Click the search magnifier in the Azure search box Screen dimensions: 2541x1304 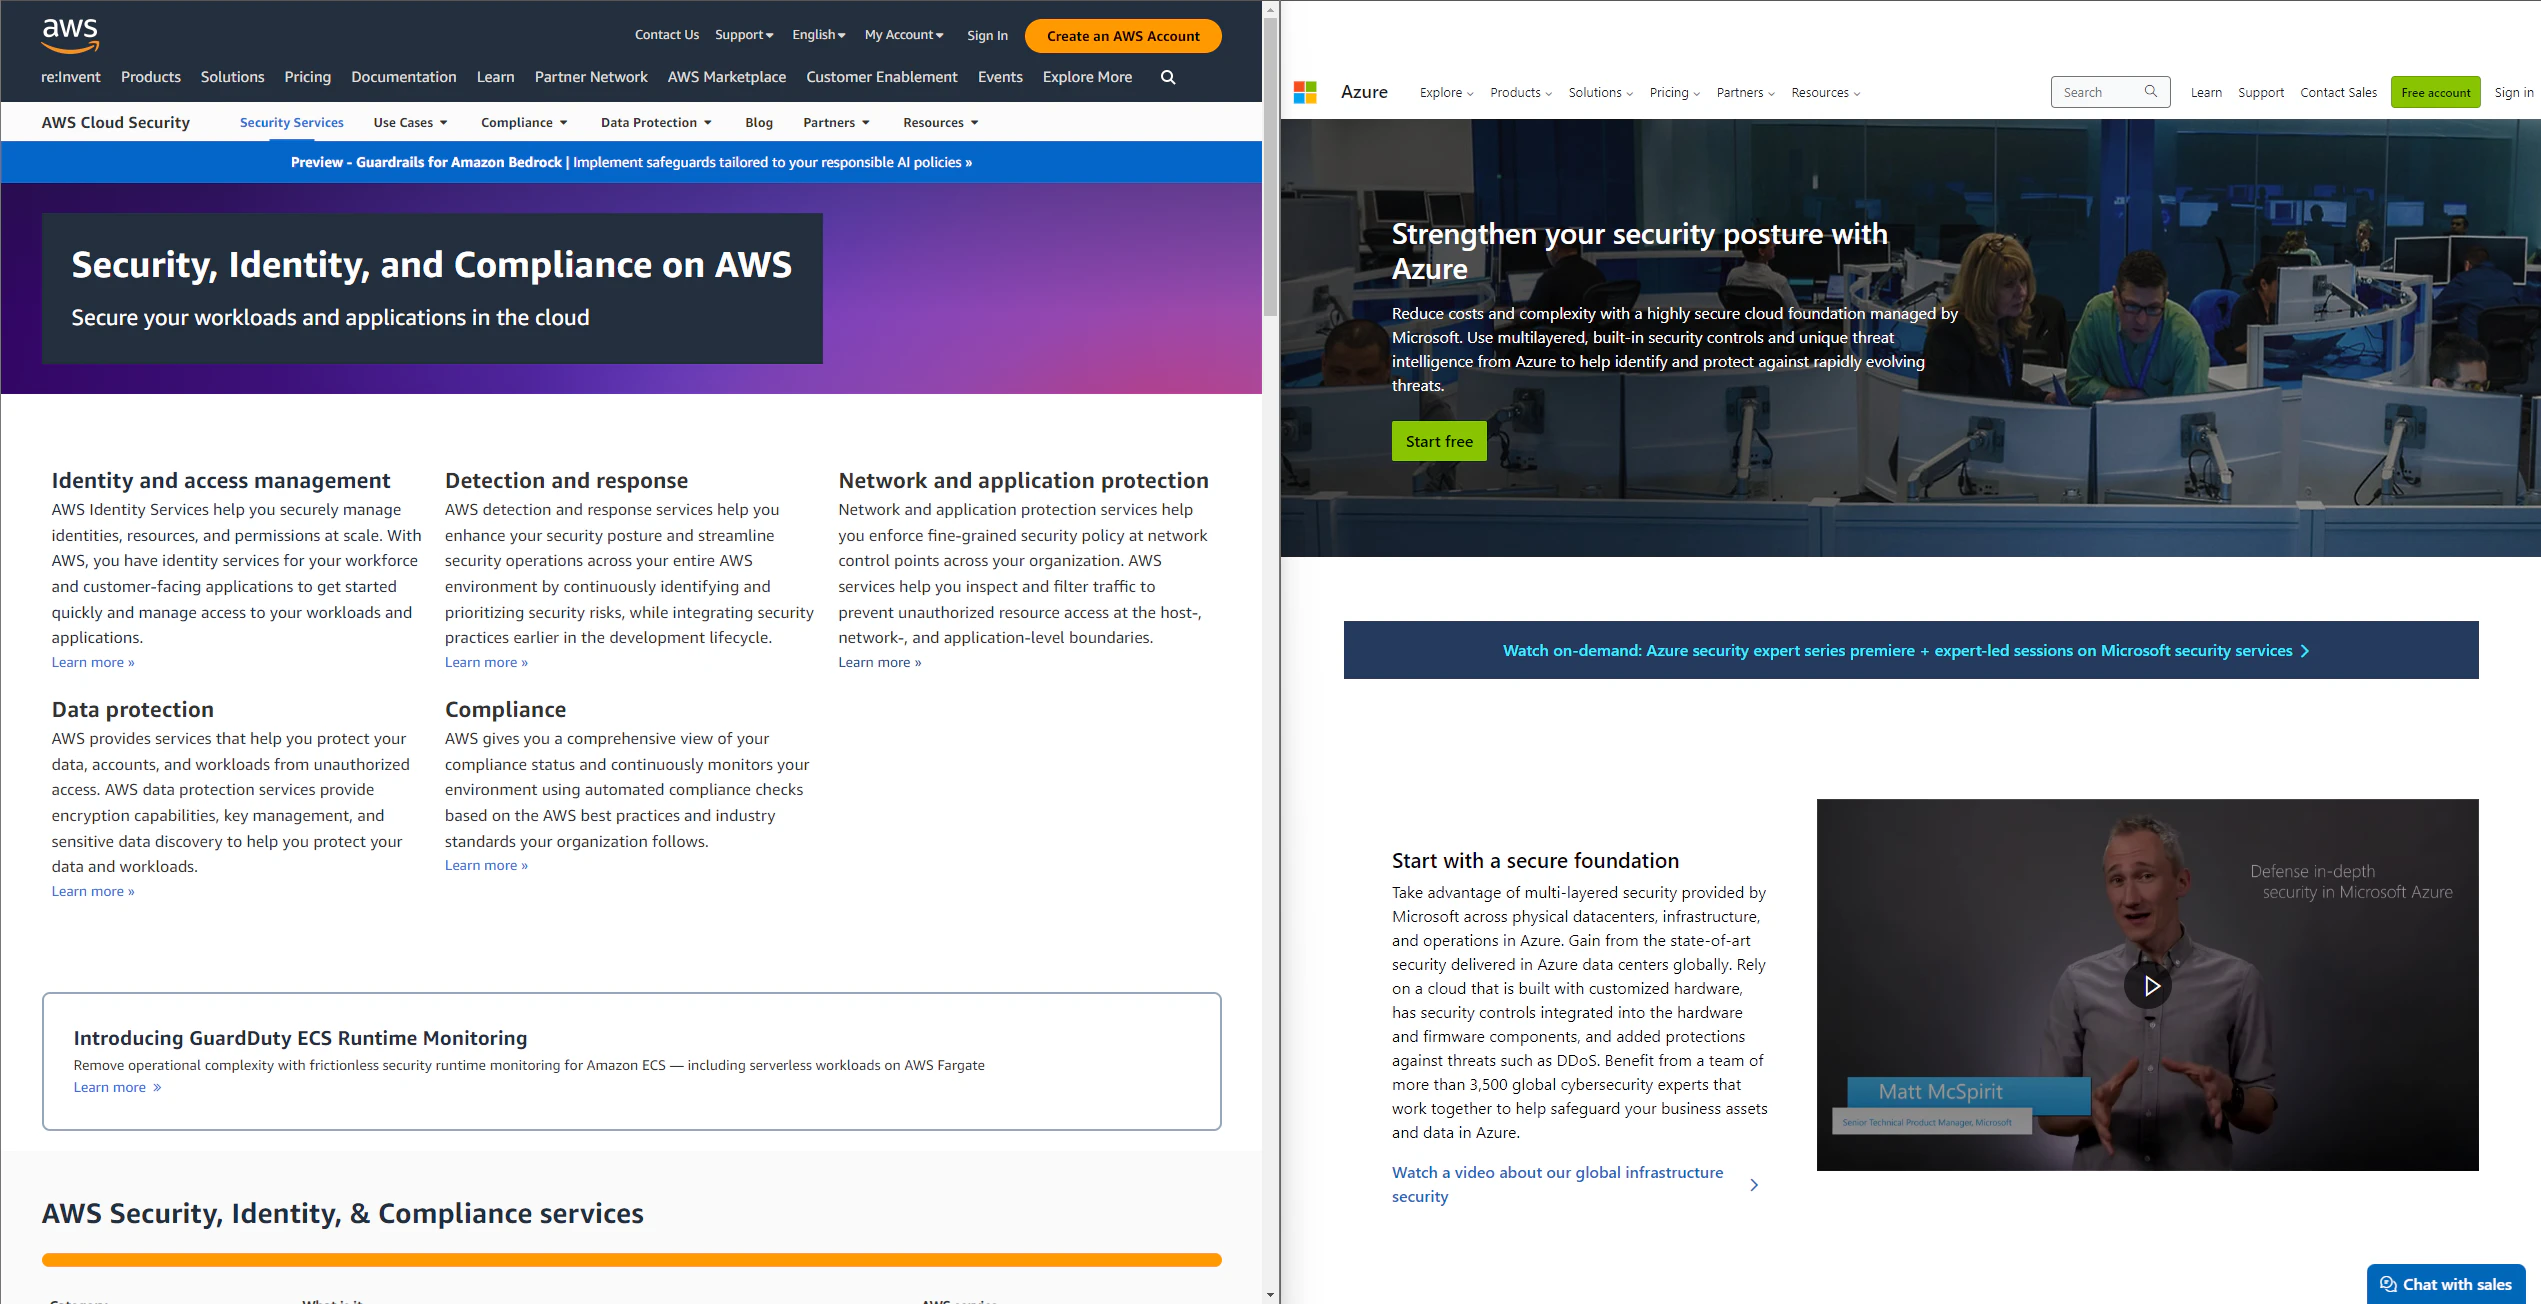(x=2152, y=91)
